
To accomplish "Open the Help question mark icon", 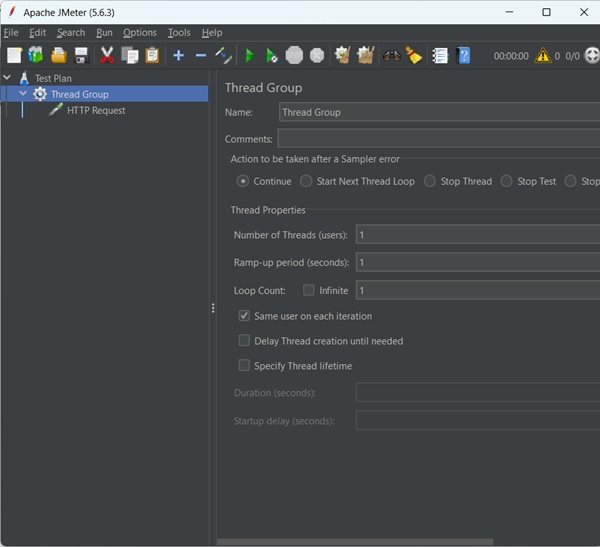I will point(464,55).
